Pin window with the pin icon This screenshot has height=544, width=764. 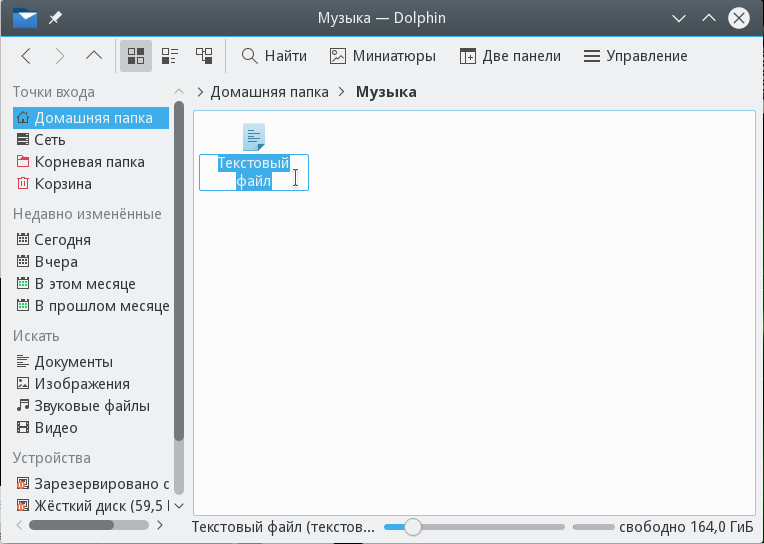click(x=54, y=18)
